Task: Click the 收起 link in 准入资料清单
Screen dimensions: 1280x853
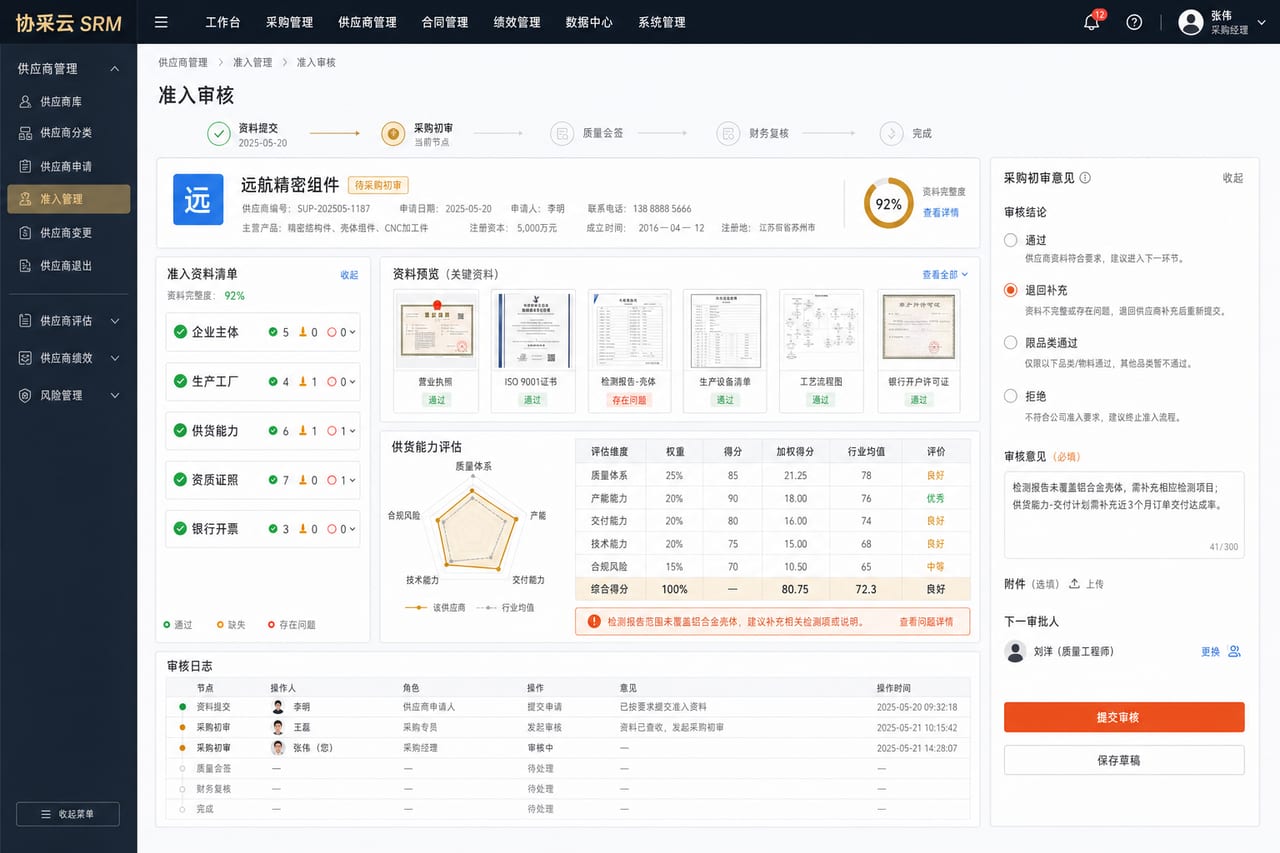Action: [349, 274]
